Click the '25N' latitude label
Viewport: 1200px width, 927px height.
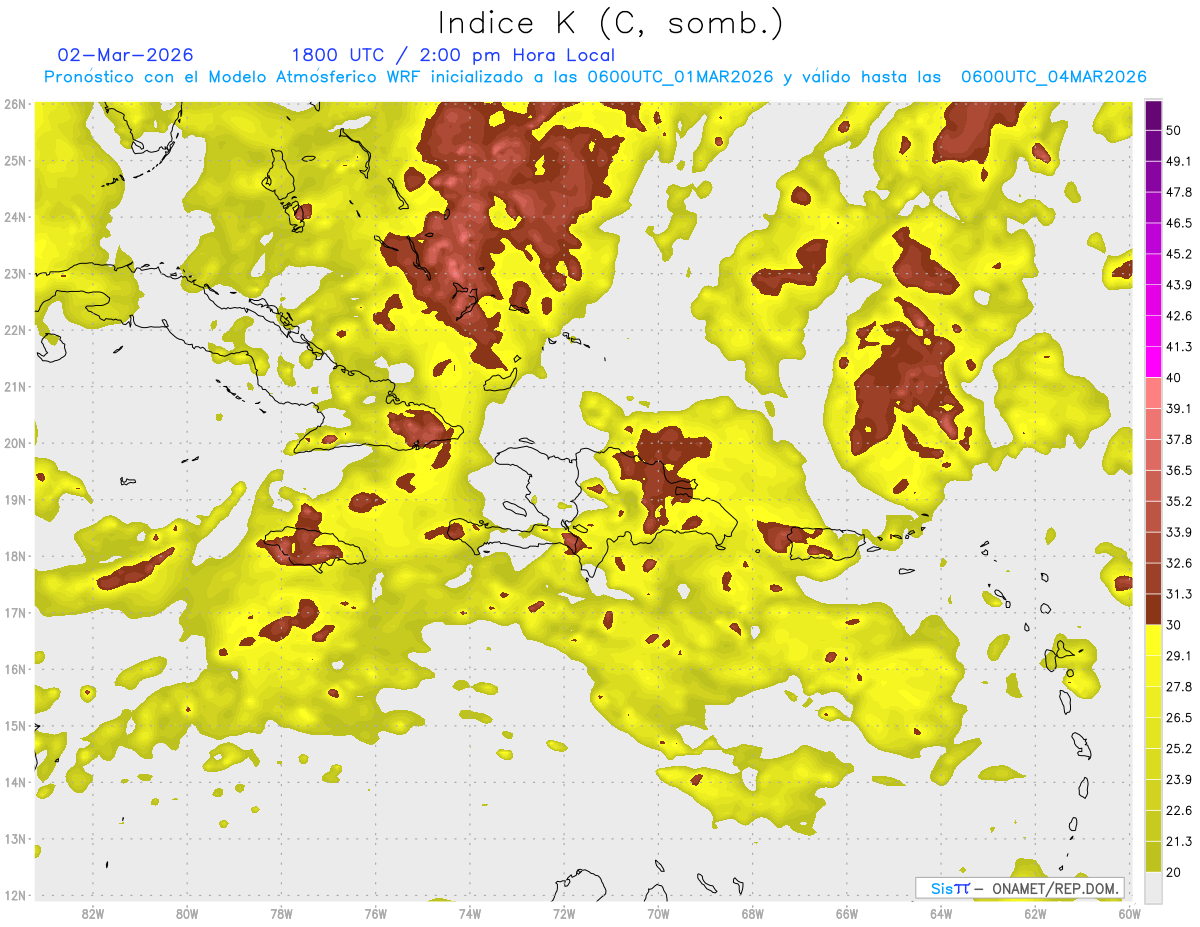(15, 161)
